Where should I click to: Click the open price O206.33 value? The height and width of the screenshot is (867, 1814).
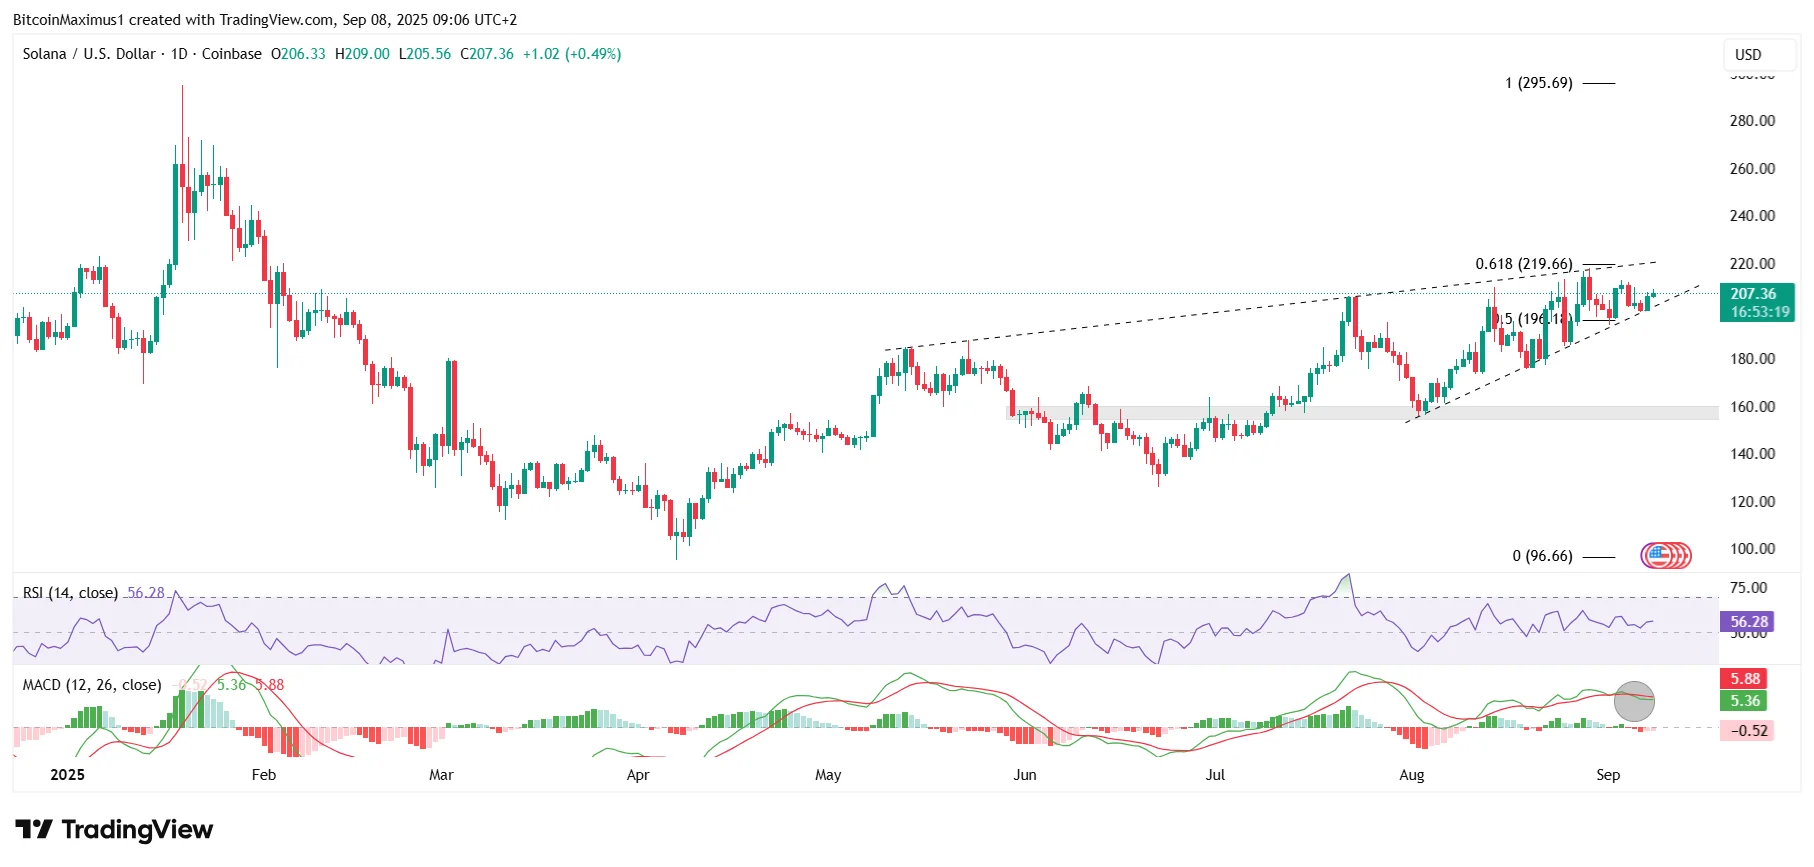coord(298,54)
